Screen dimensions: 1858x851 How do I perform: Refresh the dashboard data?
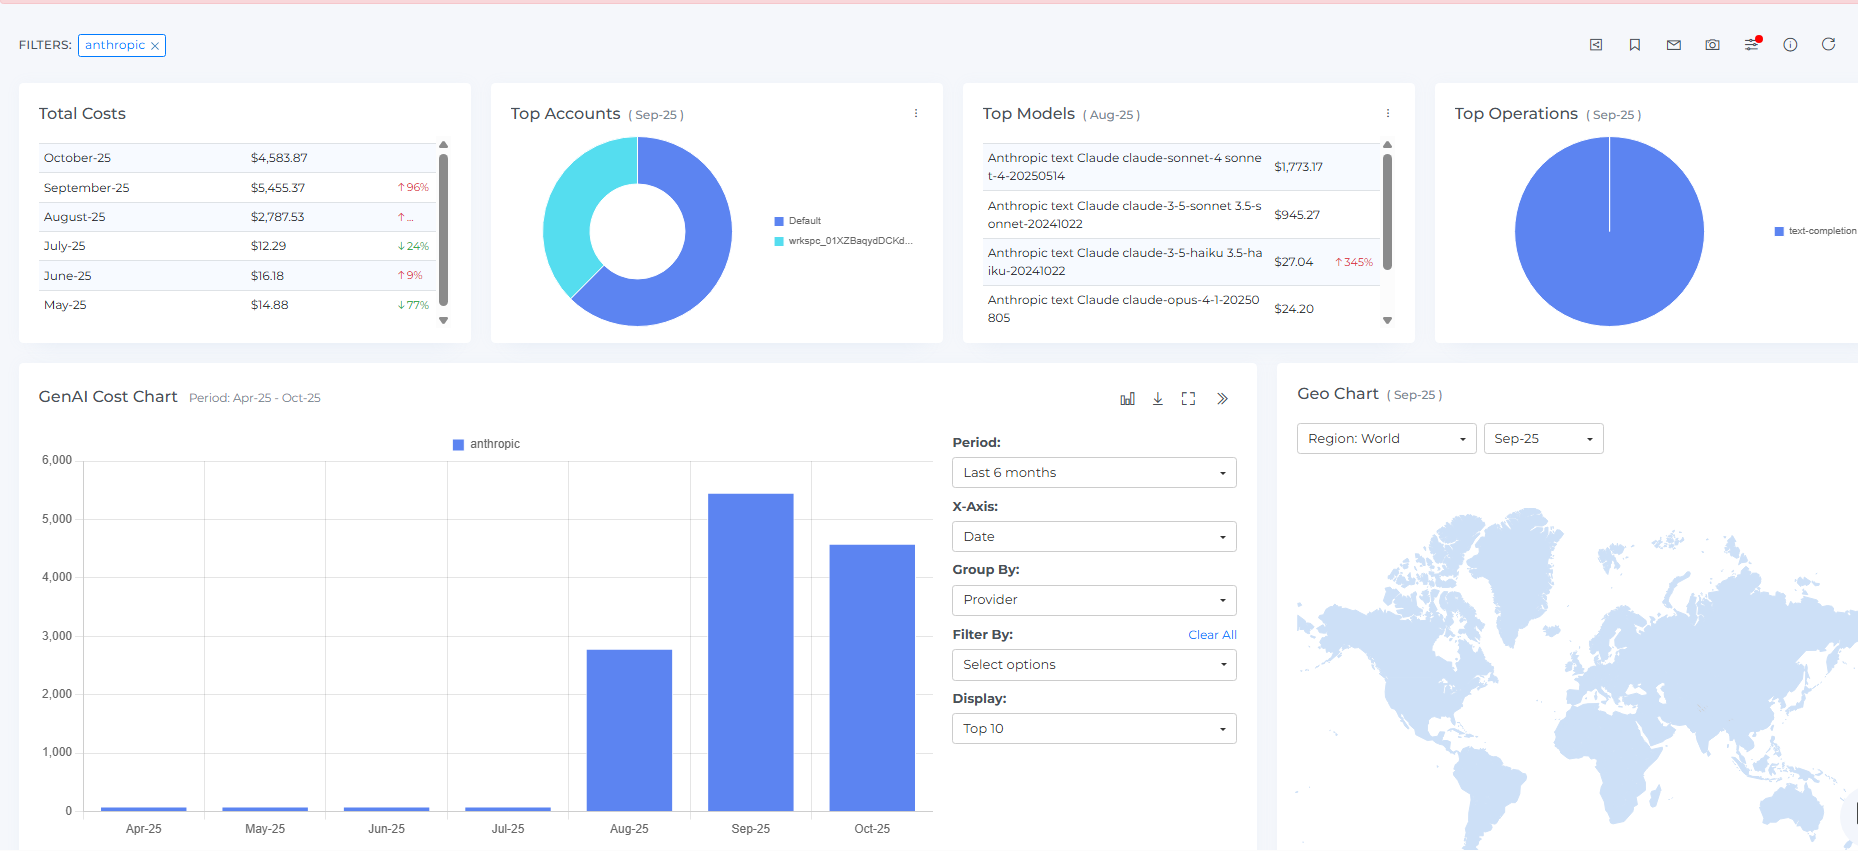point(1828,44)
